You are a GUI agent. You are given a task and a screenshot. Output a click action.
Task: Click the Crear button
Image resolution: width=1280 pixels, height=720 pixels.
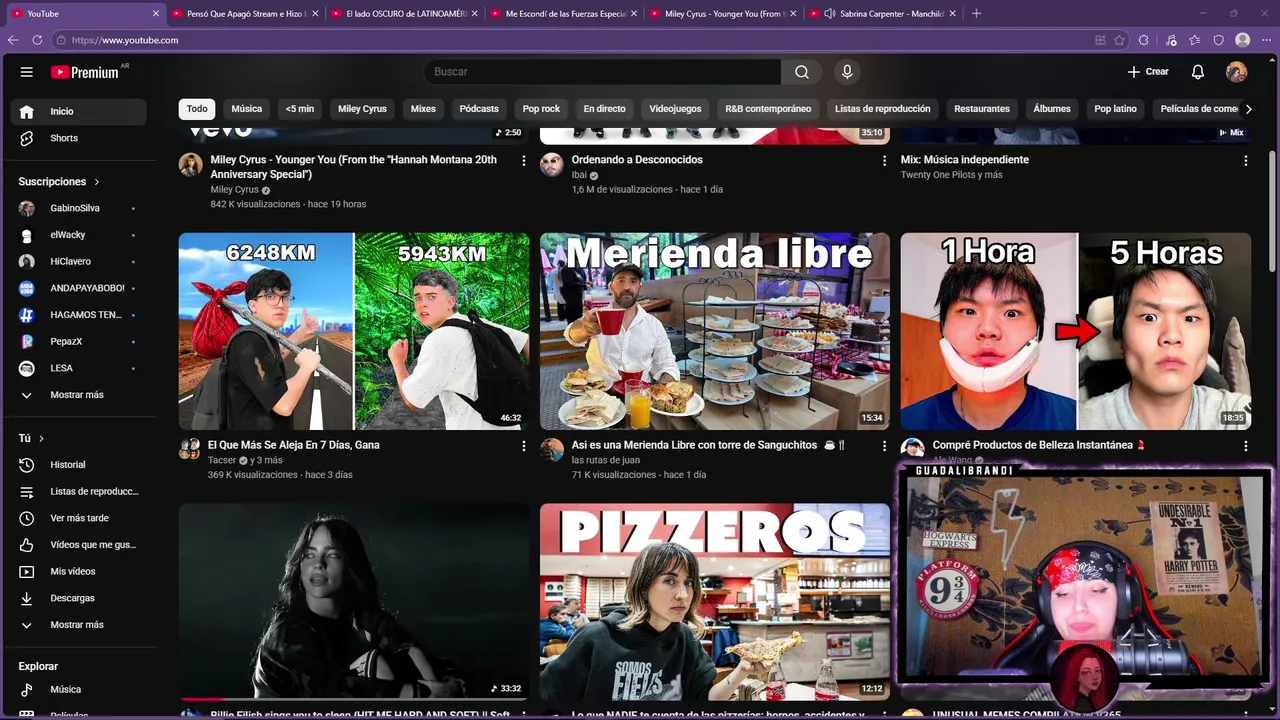[1148, 72]
